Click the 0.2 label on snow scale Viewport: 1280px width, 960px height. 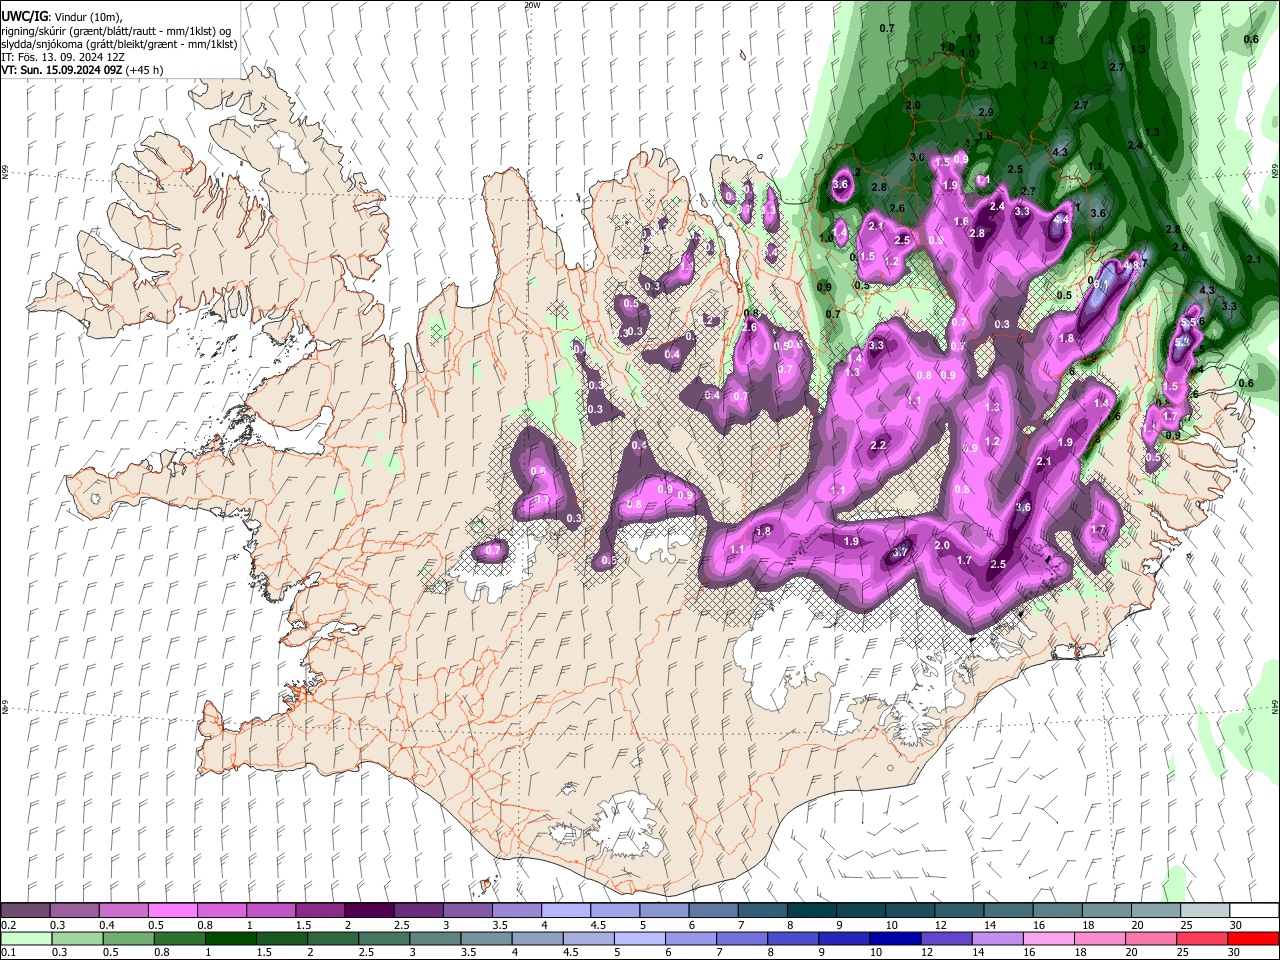pyautogui.click(x=7, y=925)
